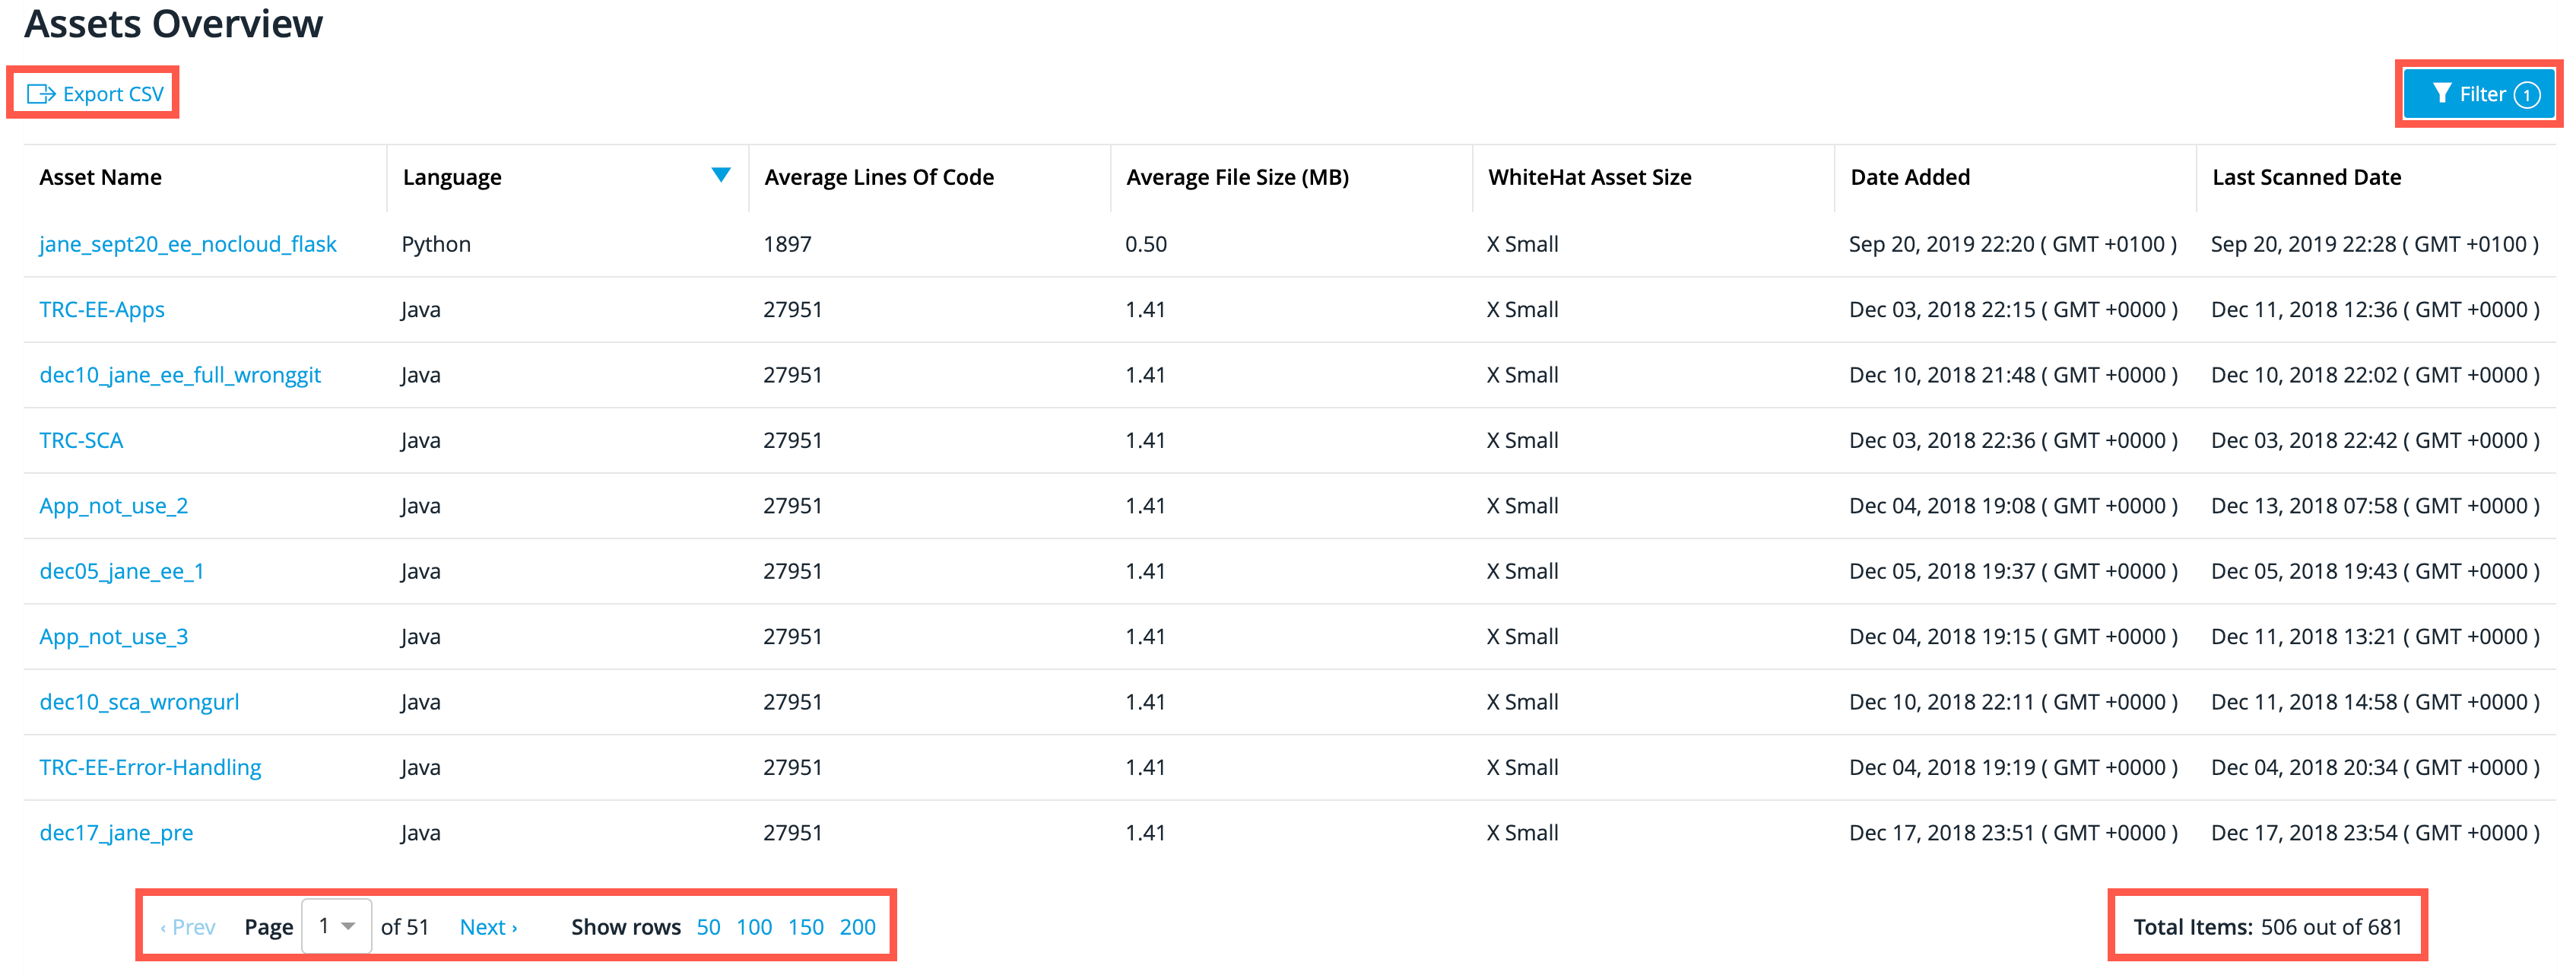Click last scanned Dec 13, 2018 07:58
Screen dimensions: 2576x975
click(x=2375, y=506)
